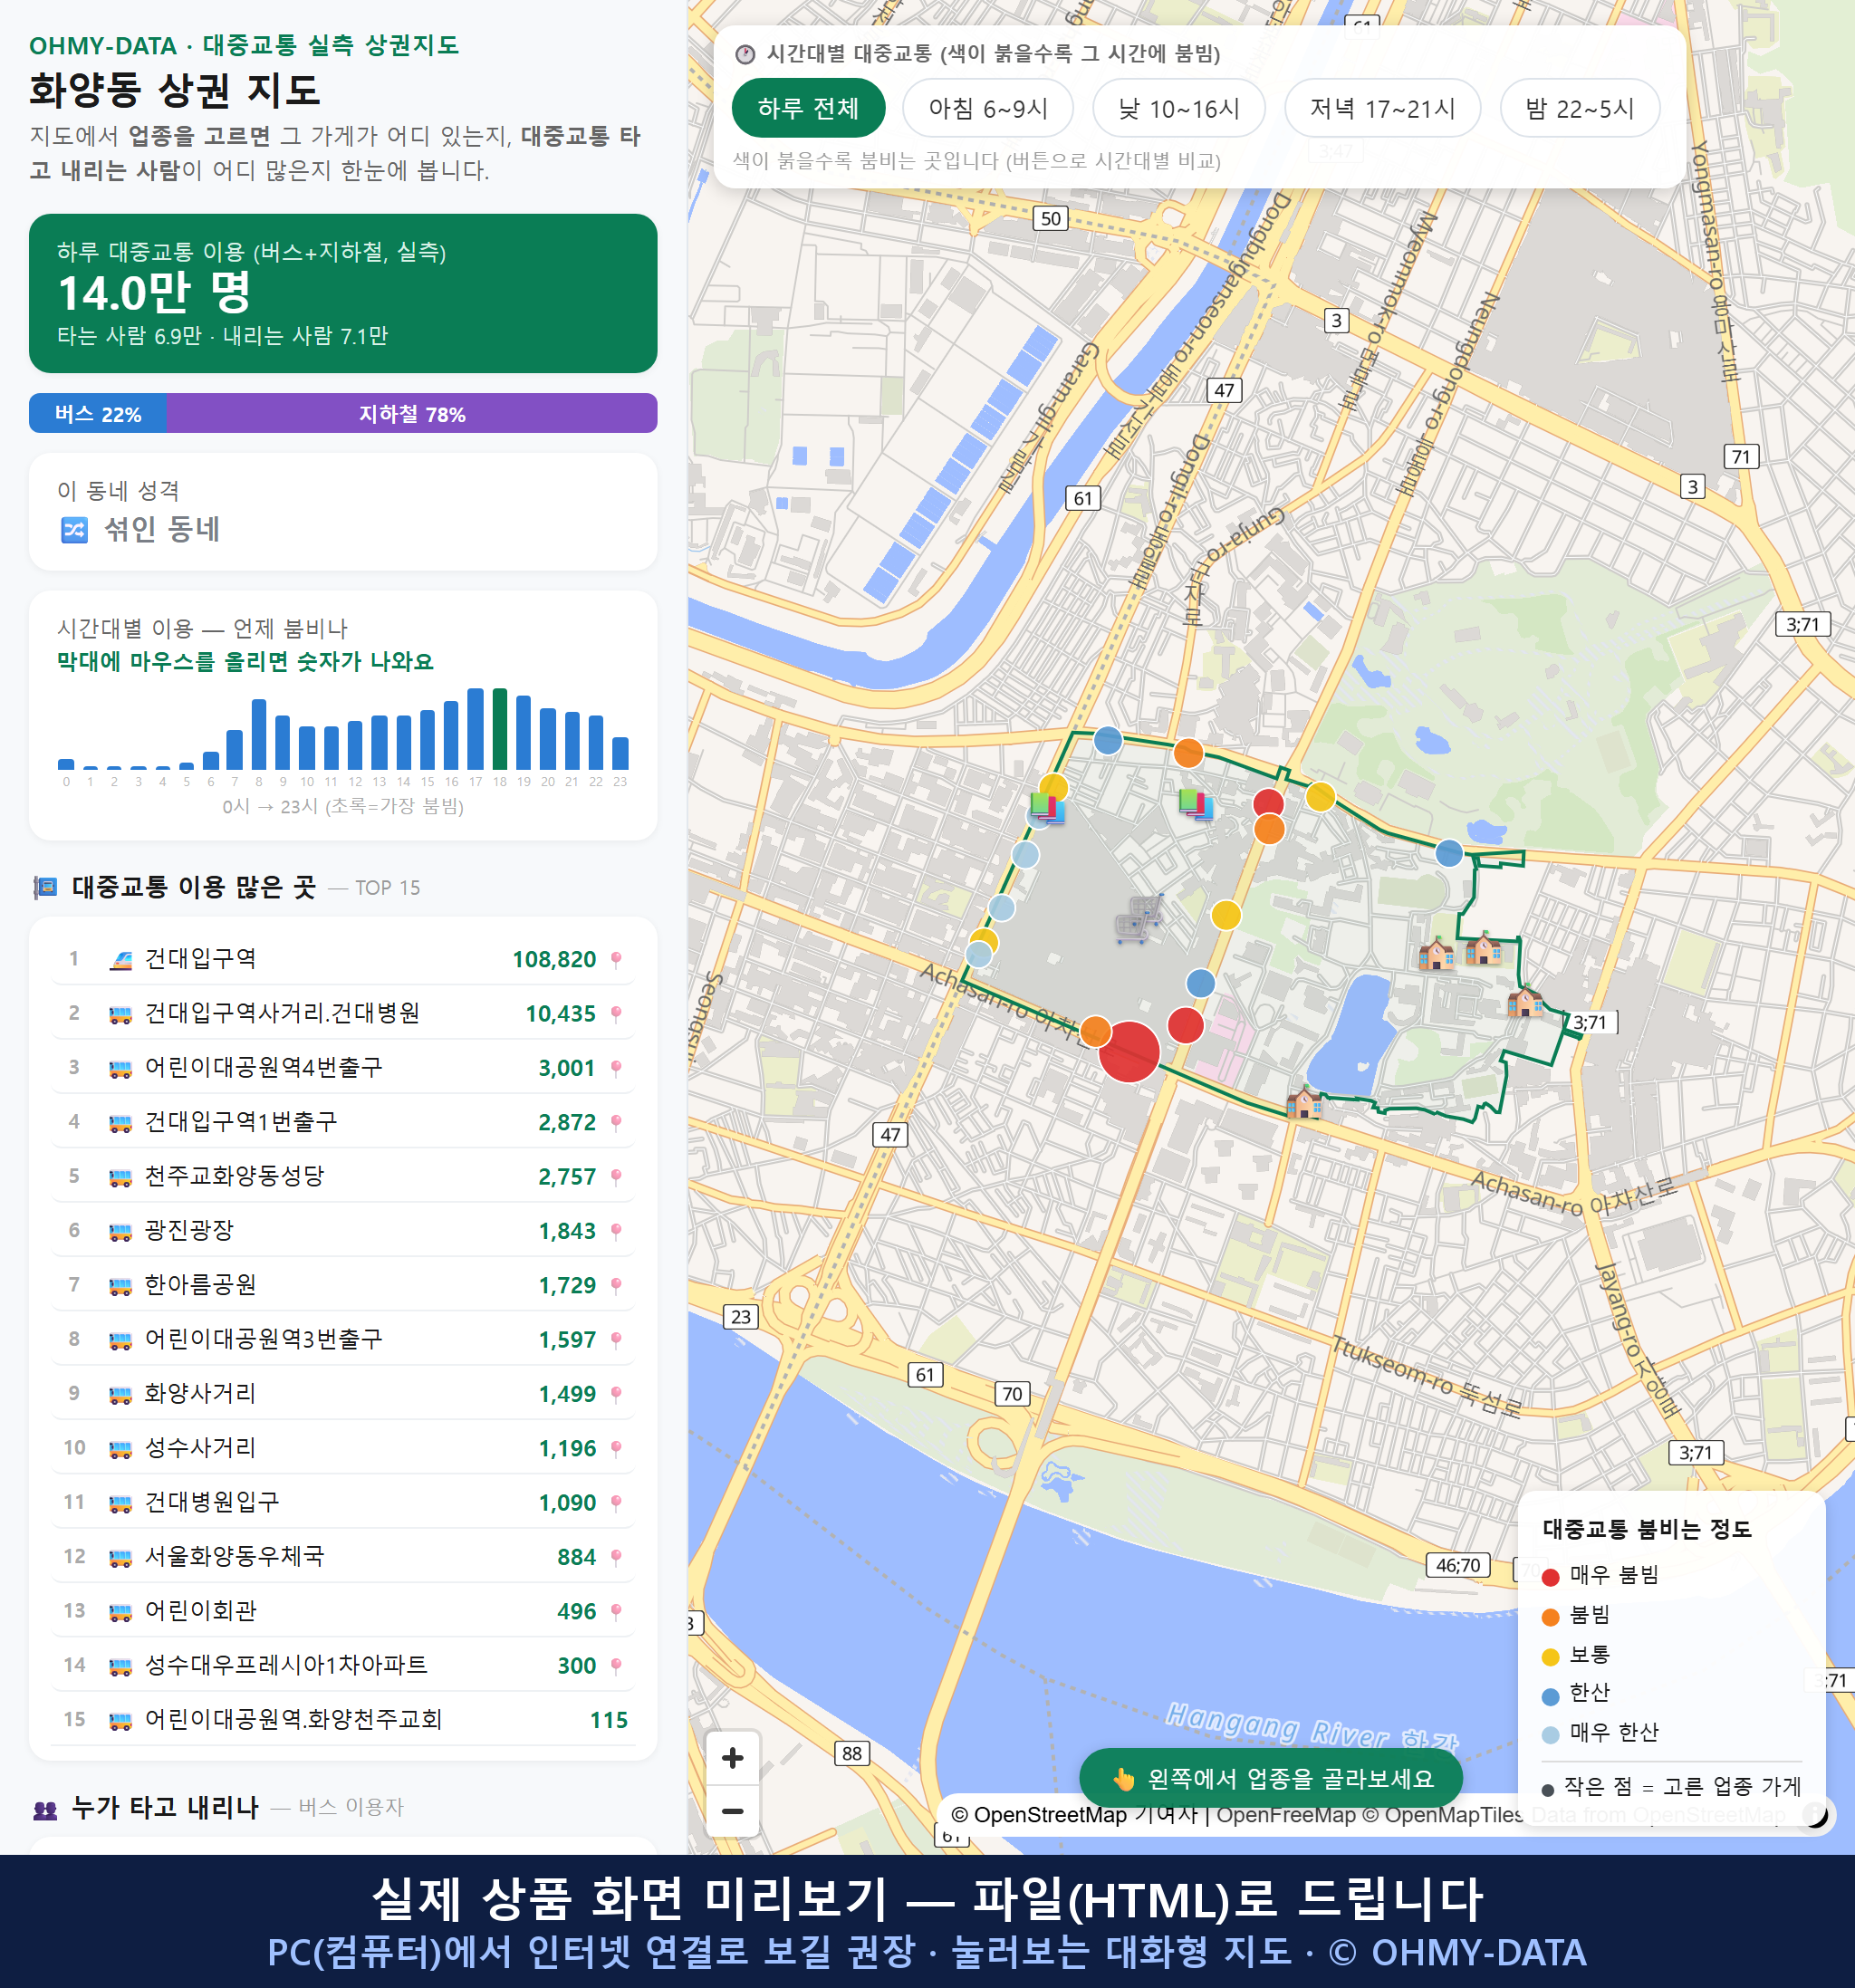Image resolution: width=1855 pixels, height=1988 pixels.
Task: Click the 108,820 count in 건대입구역 row
Action: pos(554,960)
